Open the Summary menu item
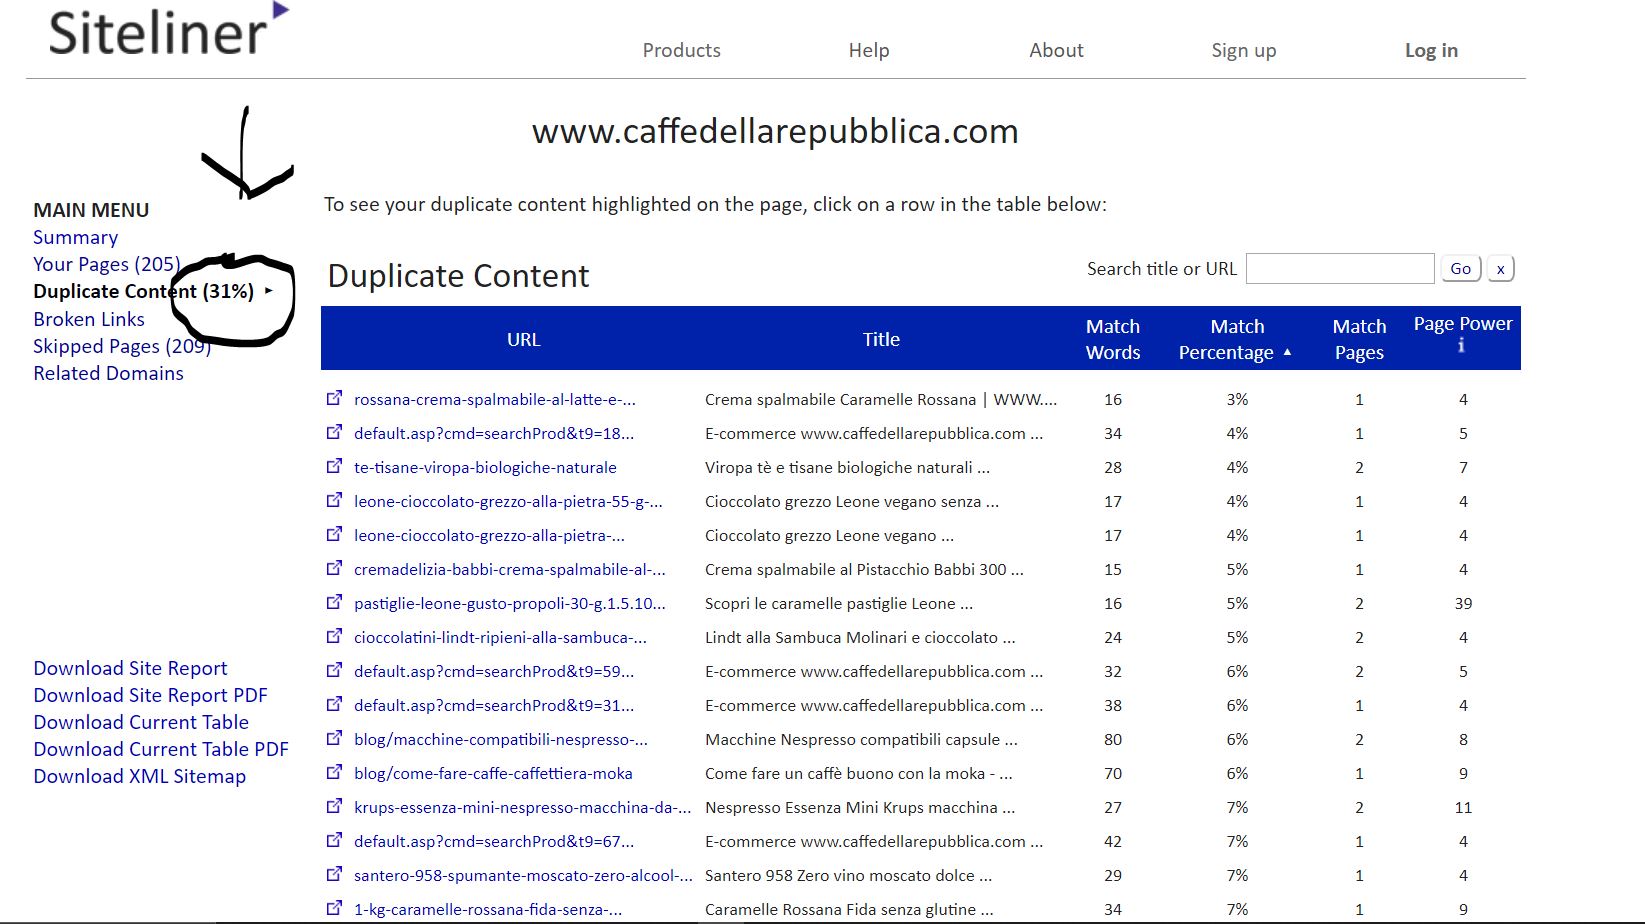This screenshot has width=1645, height=924. click(x=76, y=237)
